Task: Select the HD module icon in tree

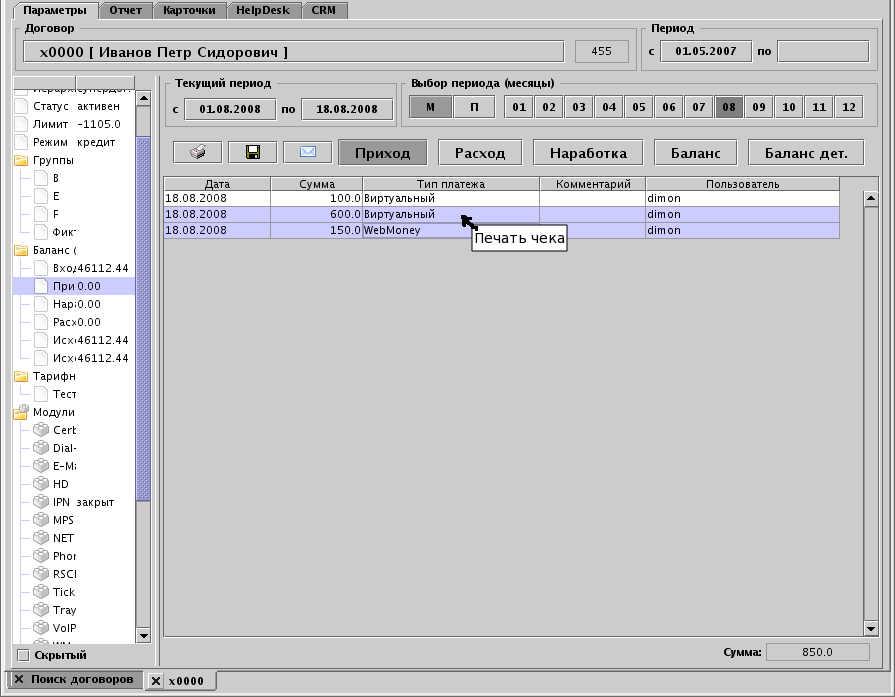Action: [x=41, y=484]
